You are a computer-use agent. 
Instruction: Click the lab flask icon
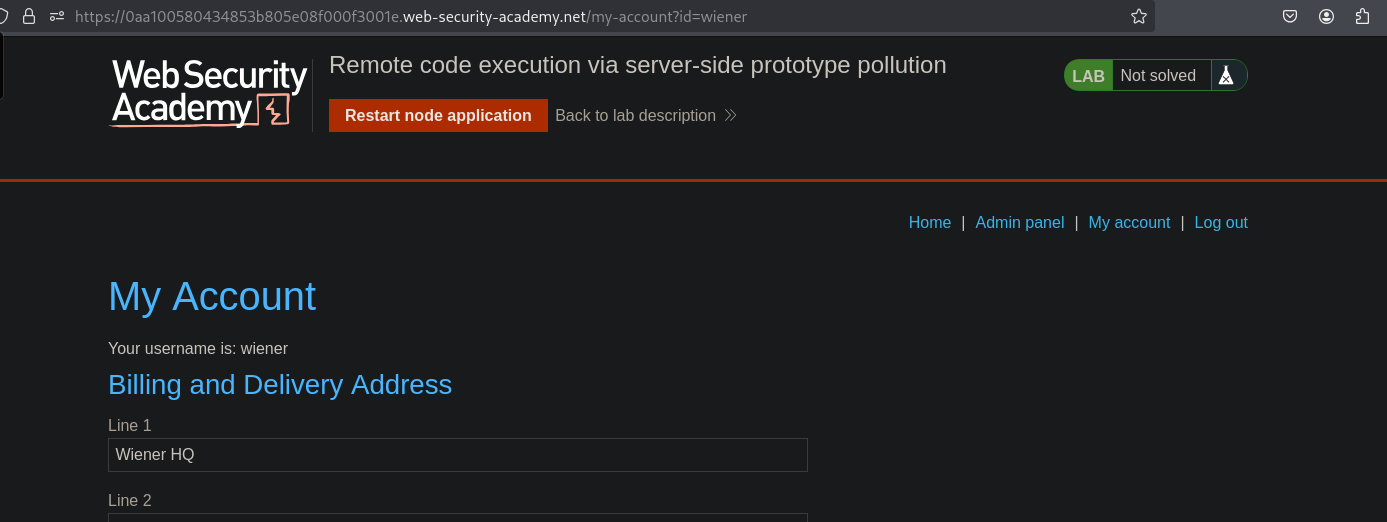pos(1226,76)
